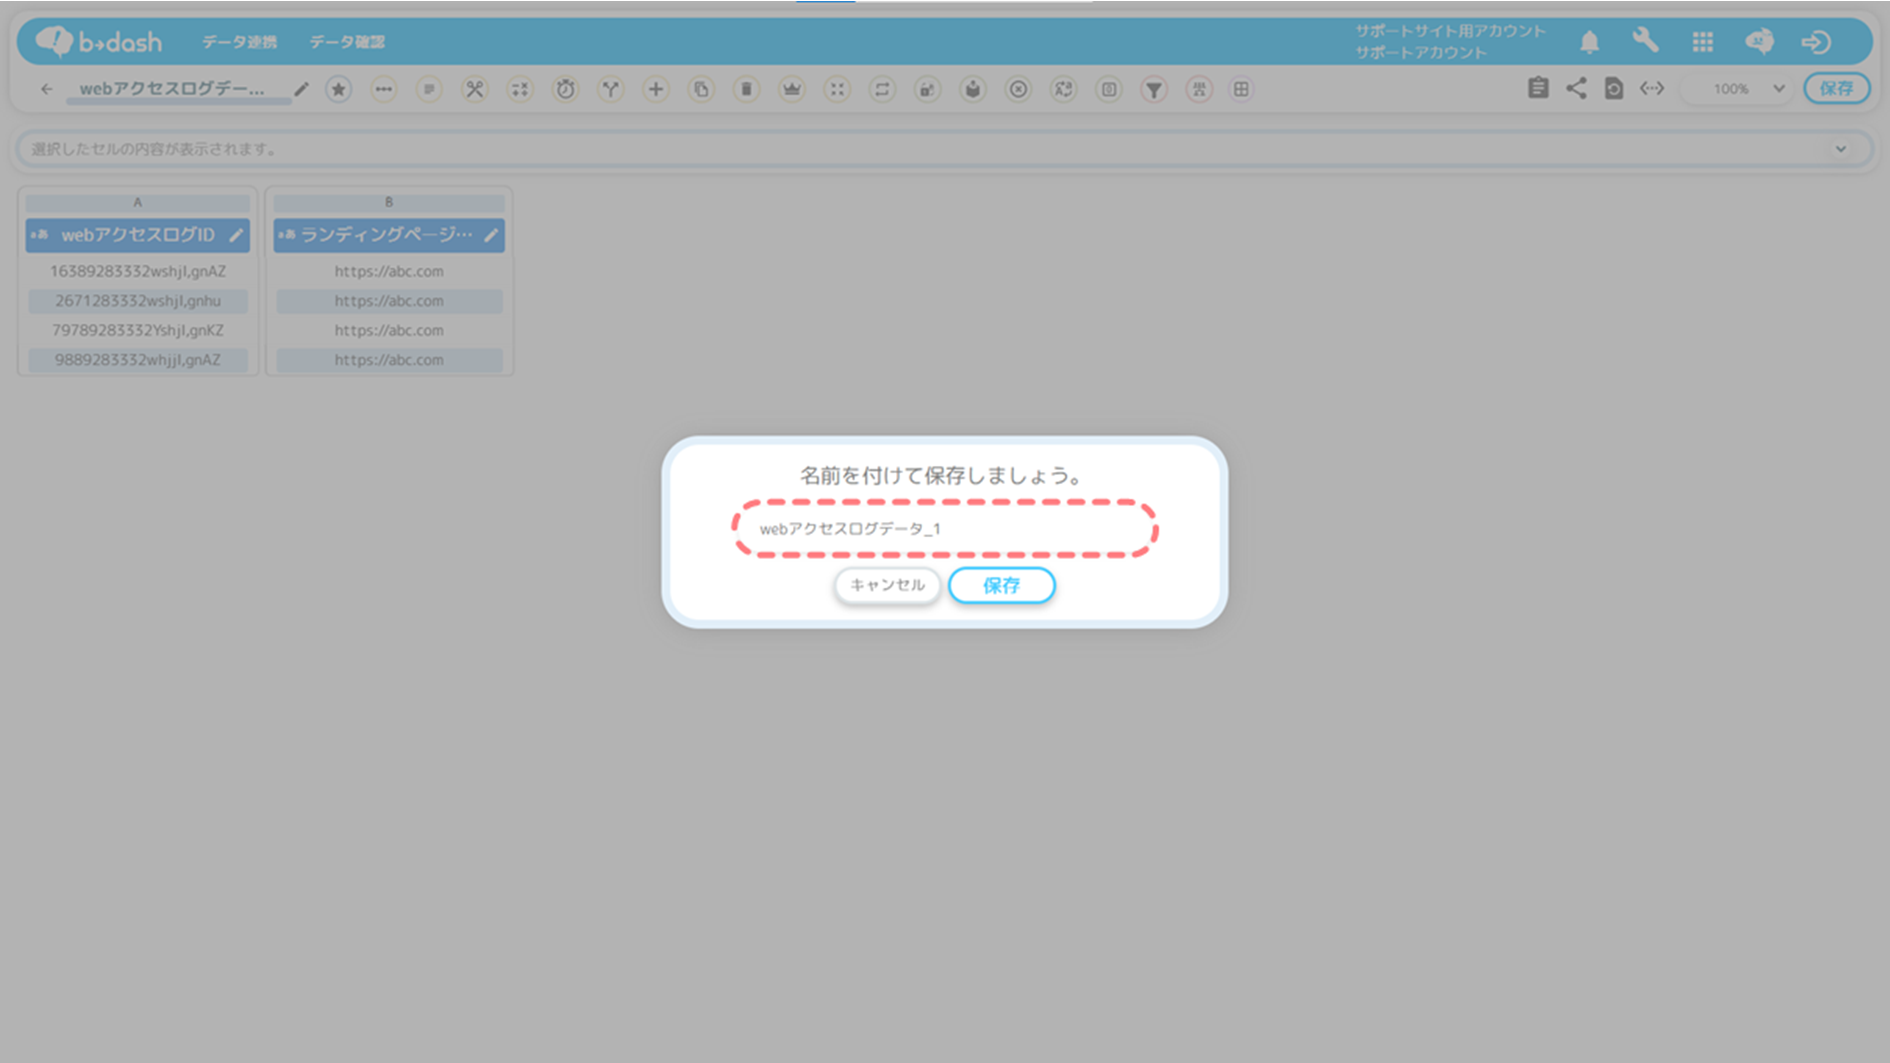Screen dimensions: 1890x1063
Task: Click the funnel filter toolbar icon
Action: [1154, 89]
